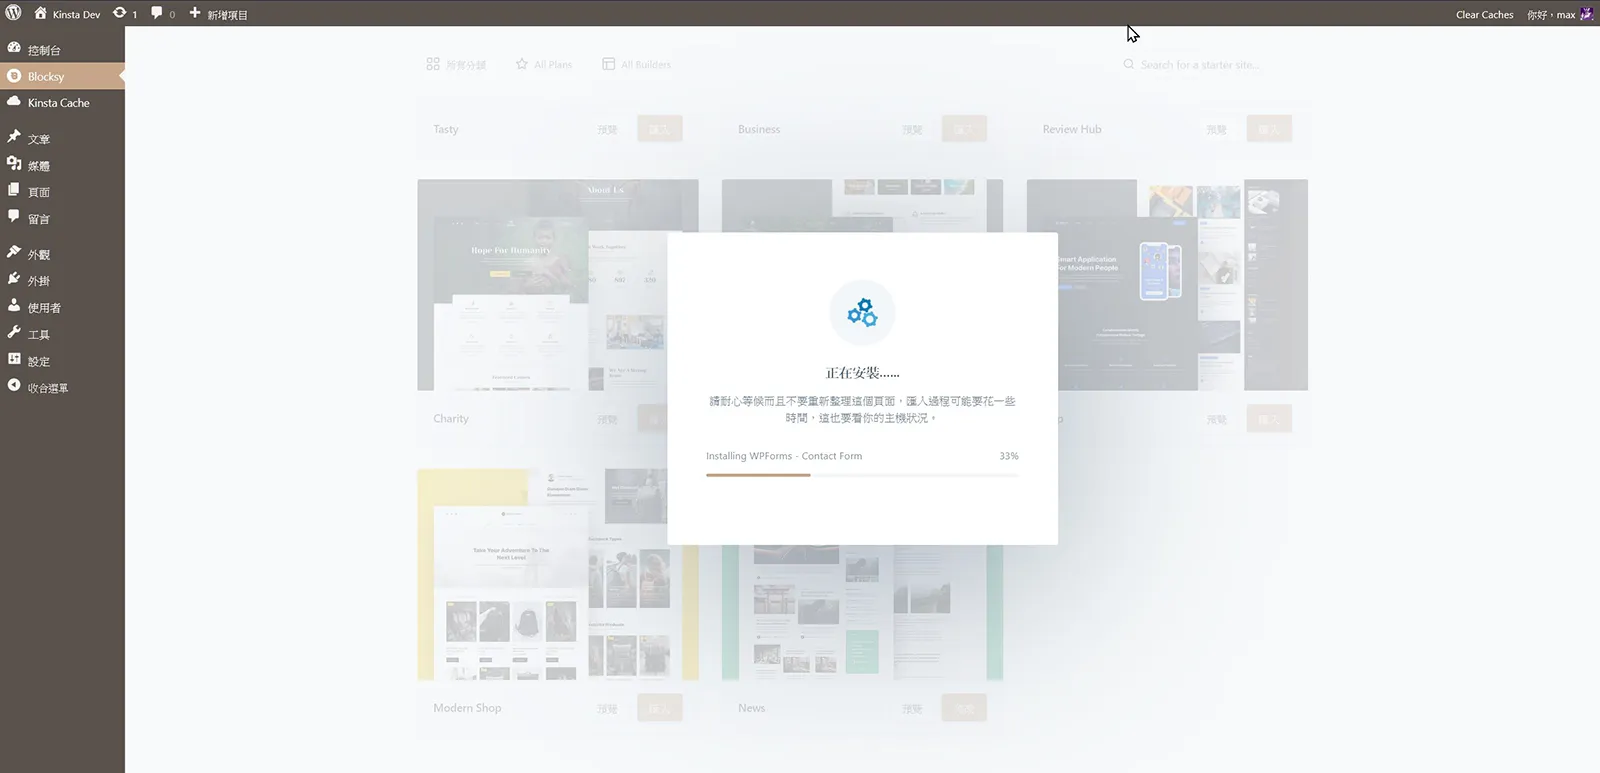Click the Tasty site title

click(x=446, y=129)
